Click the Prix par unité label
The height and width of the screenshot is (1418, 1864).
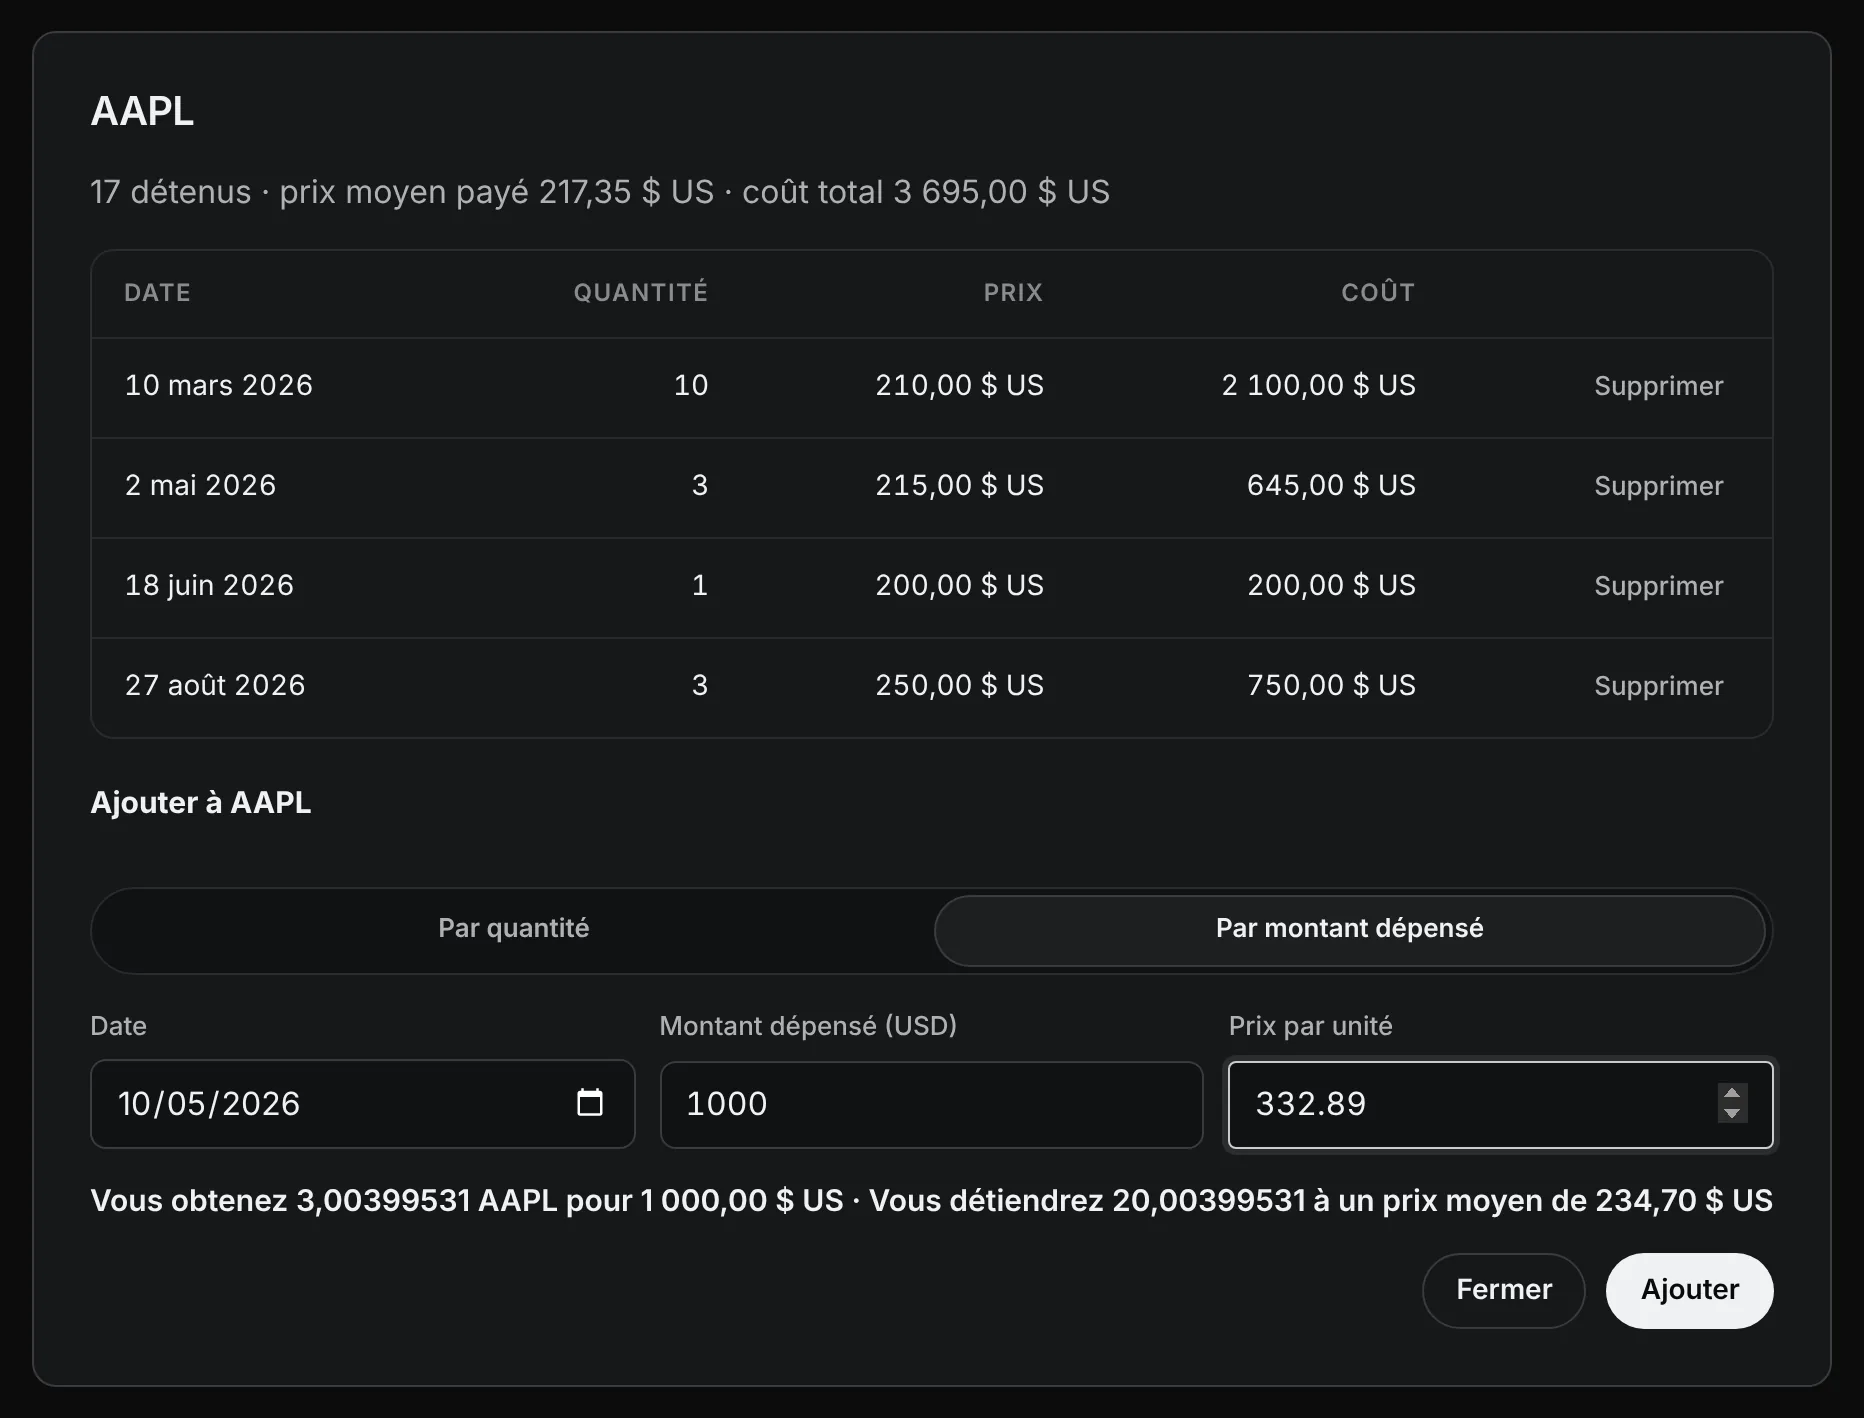1310,1026
